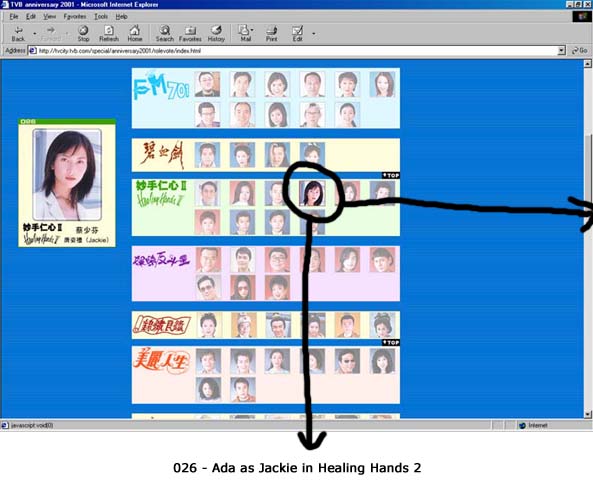The image size is (593, 504).
Task: Open the Mail button dropdown arrow
Action: pos(252,30)
